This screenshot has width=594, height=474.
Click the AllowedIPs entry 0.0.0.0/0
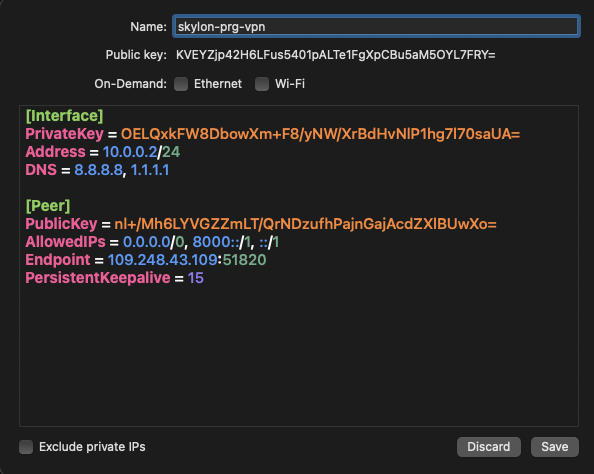(153, 242)
